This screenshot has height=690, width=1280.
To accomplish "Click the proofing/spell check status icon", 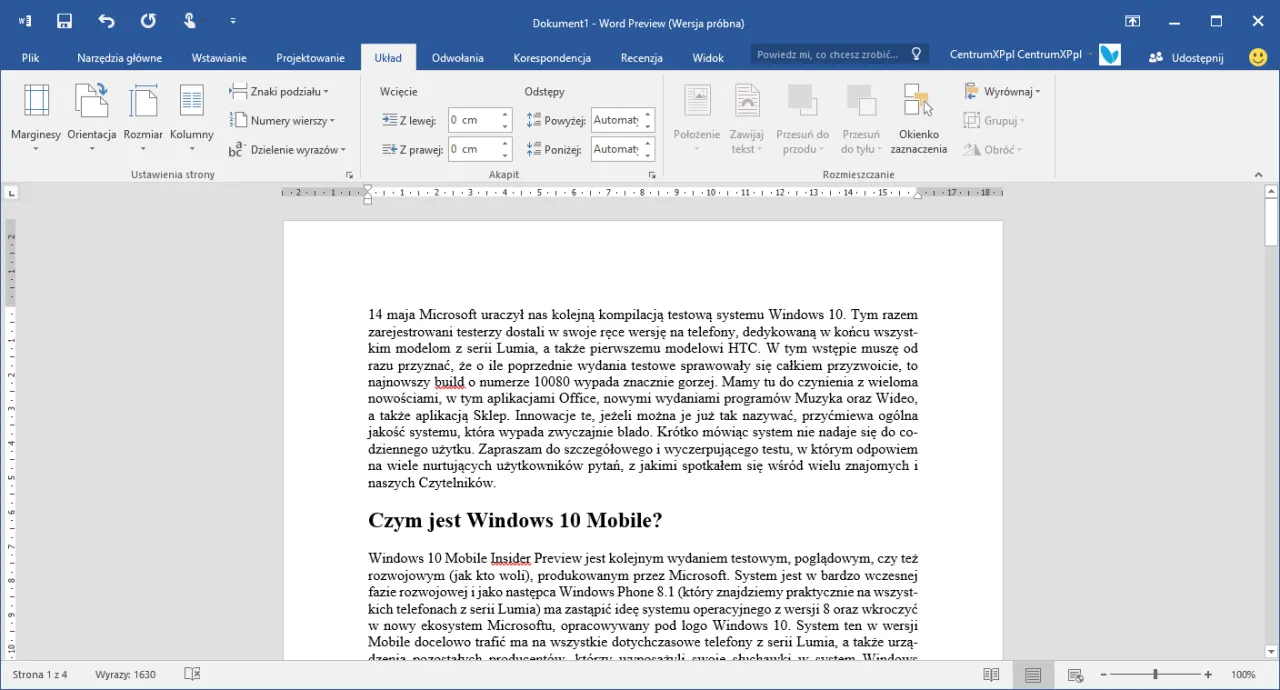I will pyautogui.click(x=193, y=675).
